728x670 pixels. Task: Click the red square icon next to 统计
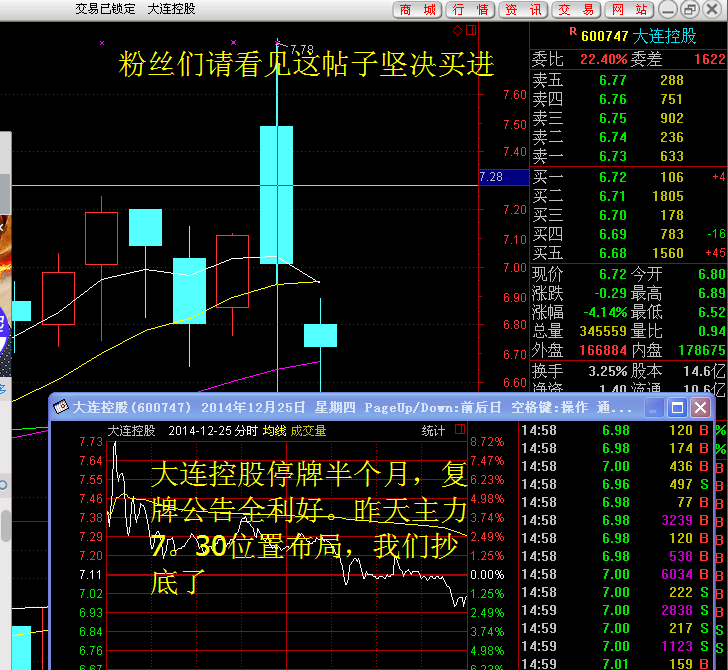pos(460,429)
